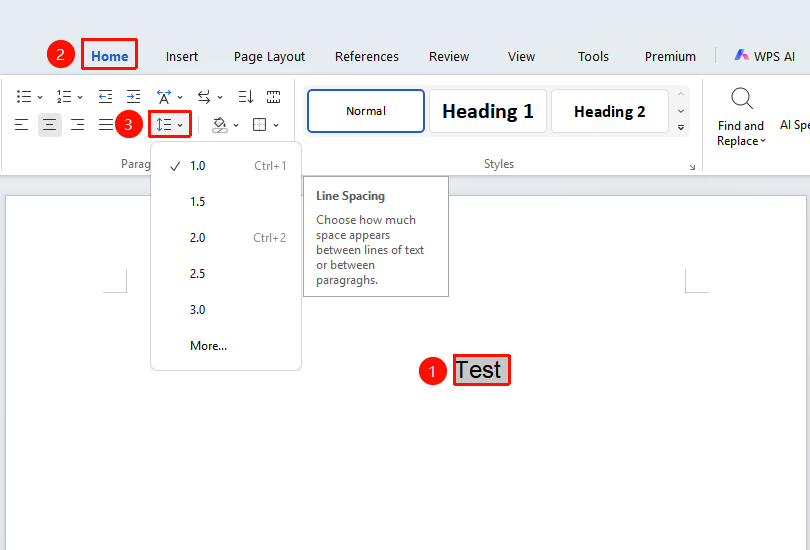This screenshot has height=550, width=810.
Task: Click the sort icon
Action: click(245, 97)
